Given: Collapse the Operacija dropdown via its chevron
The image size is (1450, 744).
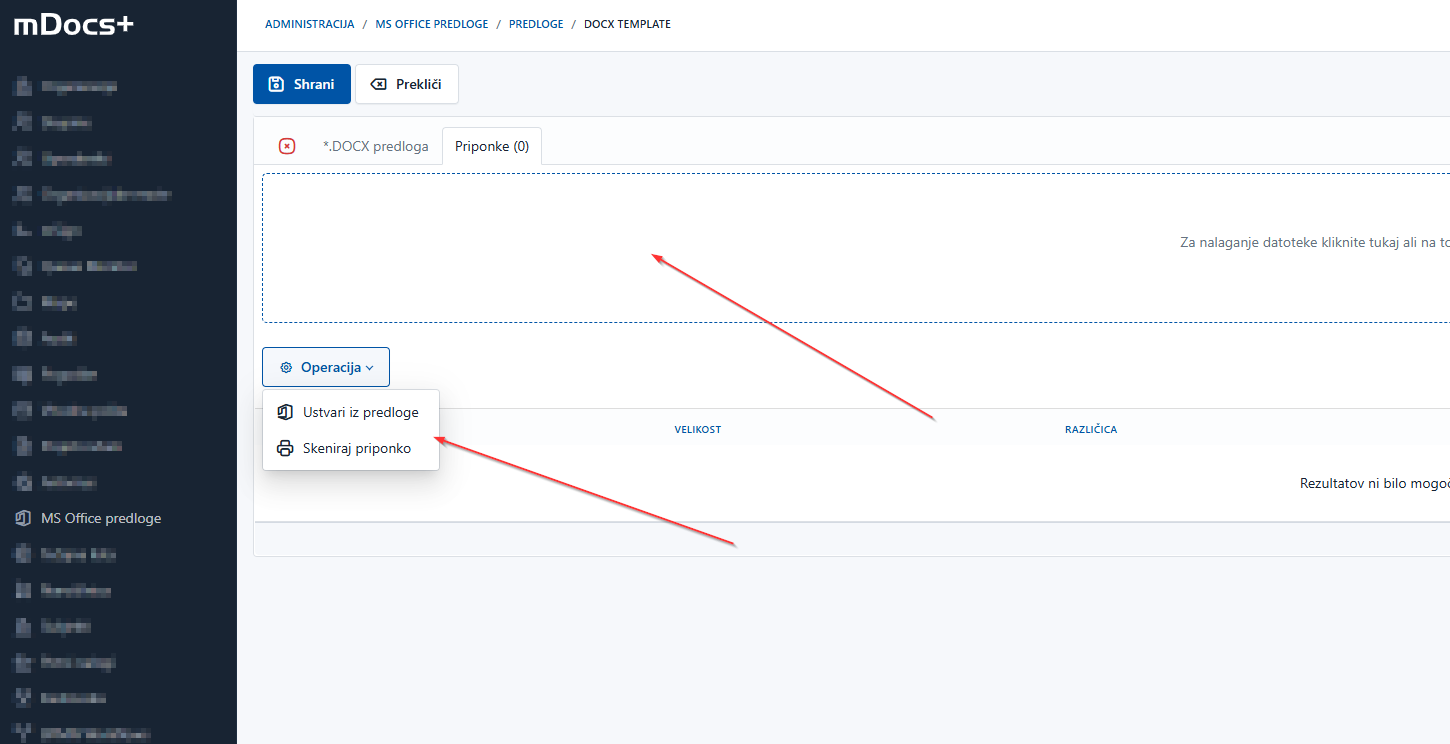Looking at the screenshot, I should [370, 368].
